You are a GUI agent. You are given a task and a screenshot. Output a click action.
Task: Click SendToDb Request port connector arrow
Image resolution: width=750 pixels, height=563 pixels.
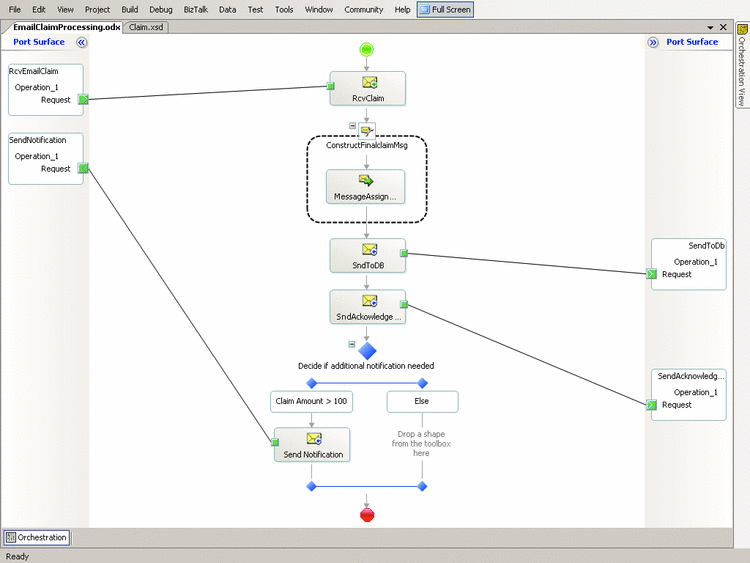tap(651, 274)
